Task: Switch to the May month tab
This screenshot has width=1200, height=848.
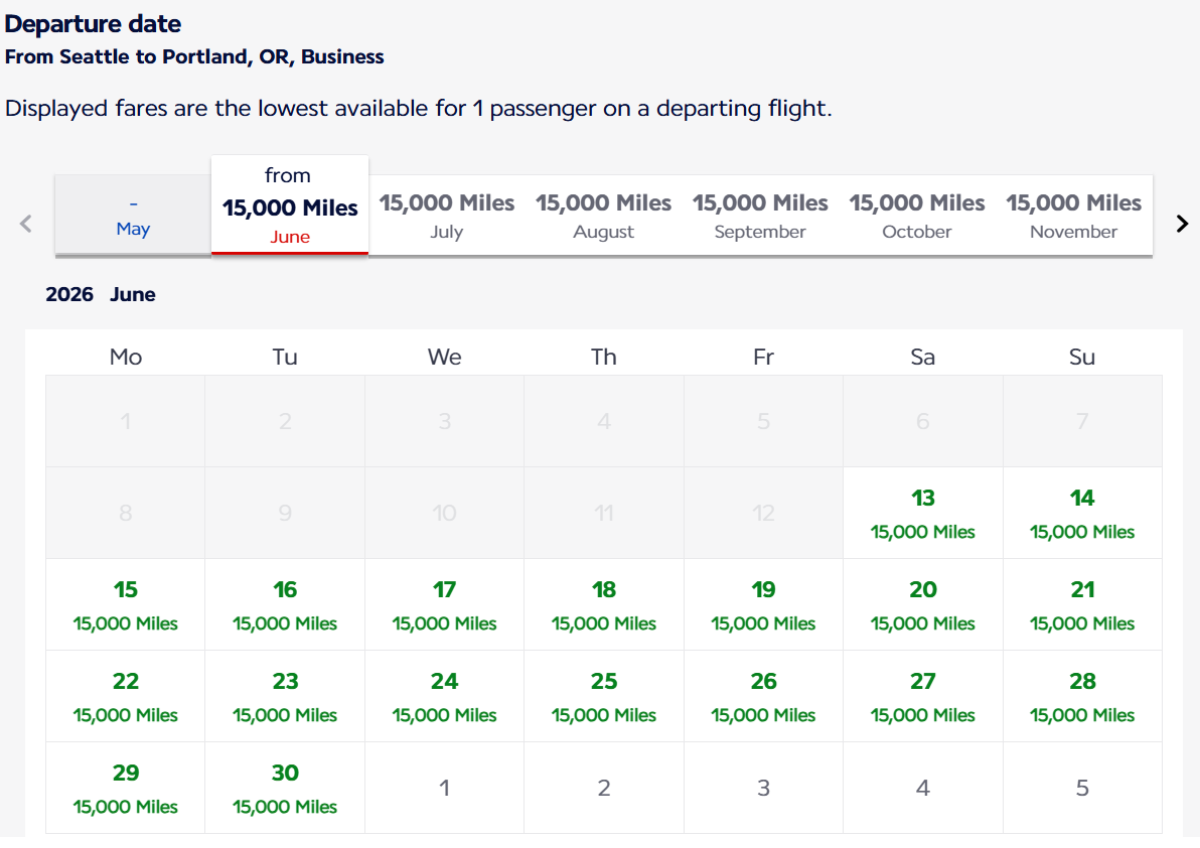Action: click(x=132, y=215)
